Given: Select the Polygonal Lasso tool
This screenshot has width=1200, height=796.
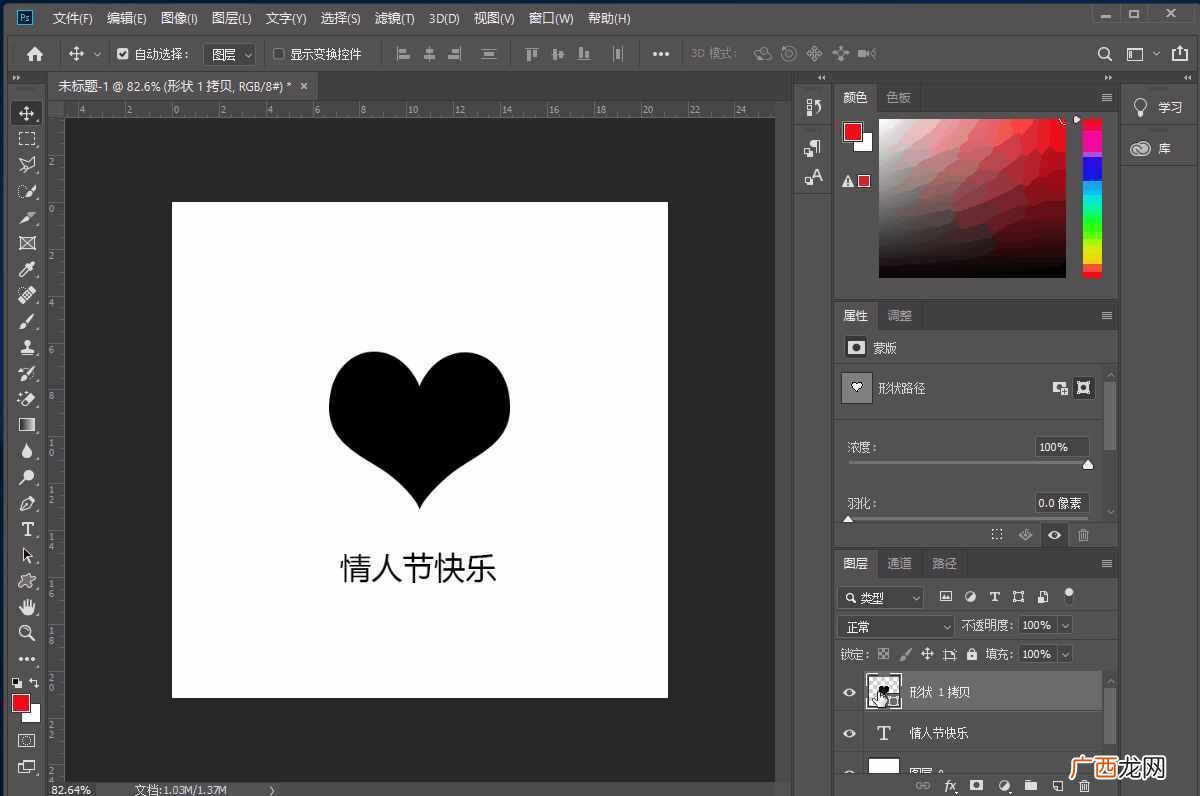Looking at the screenshot, I should click(x=27, y=165).
